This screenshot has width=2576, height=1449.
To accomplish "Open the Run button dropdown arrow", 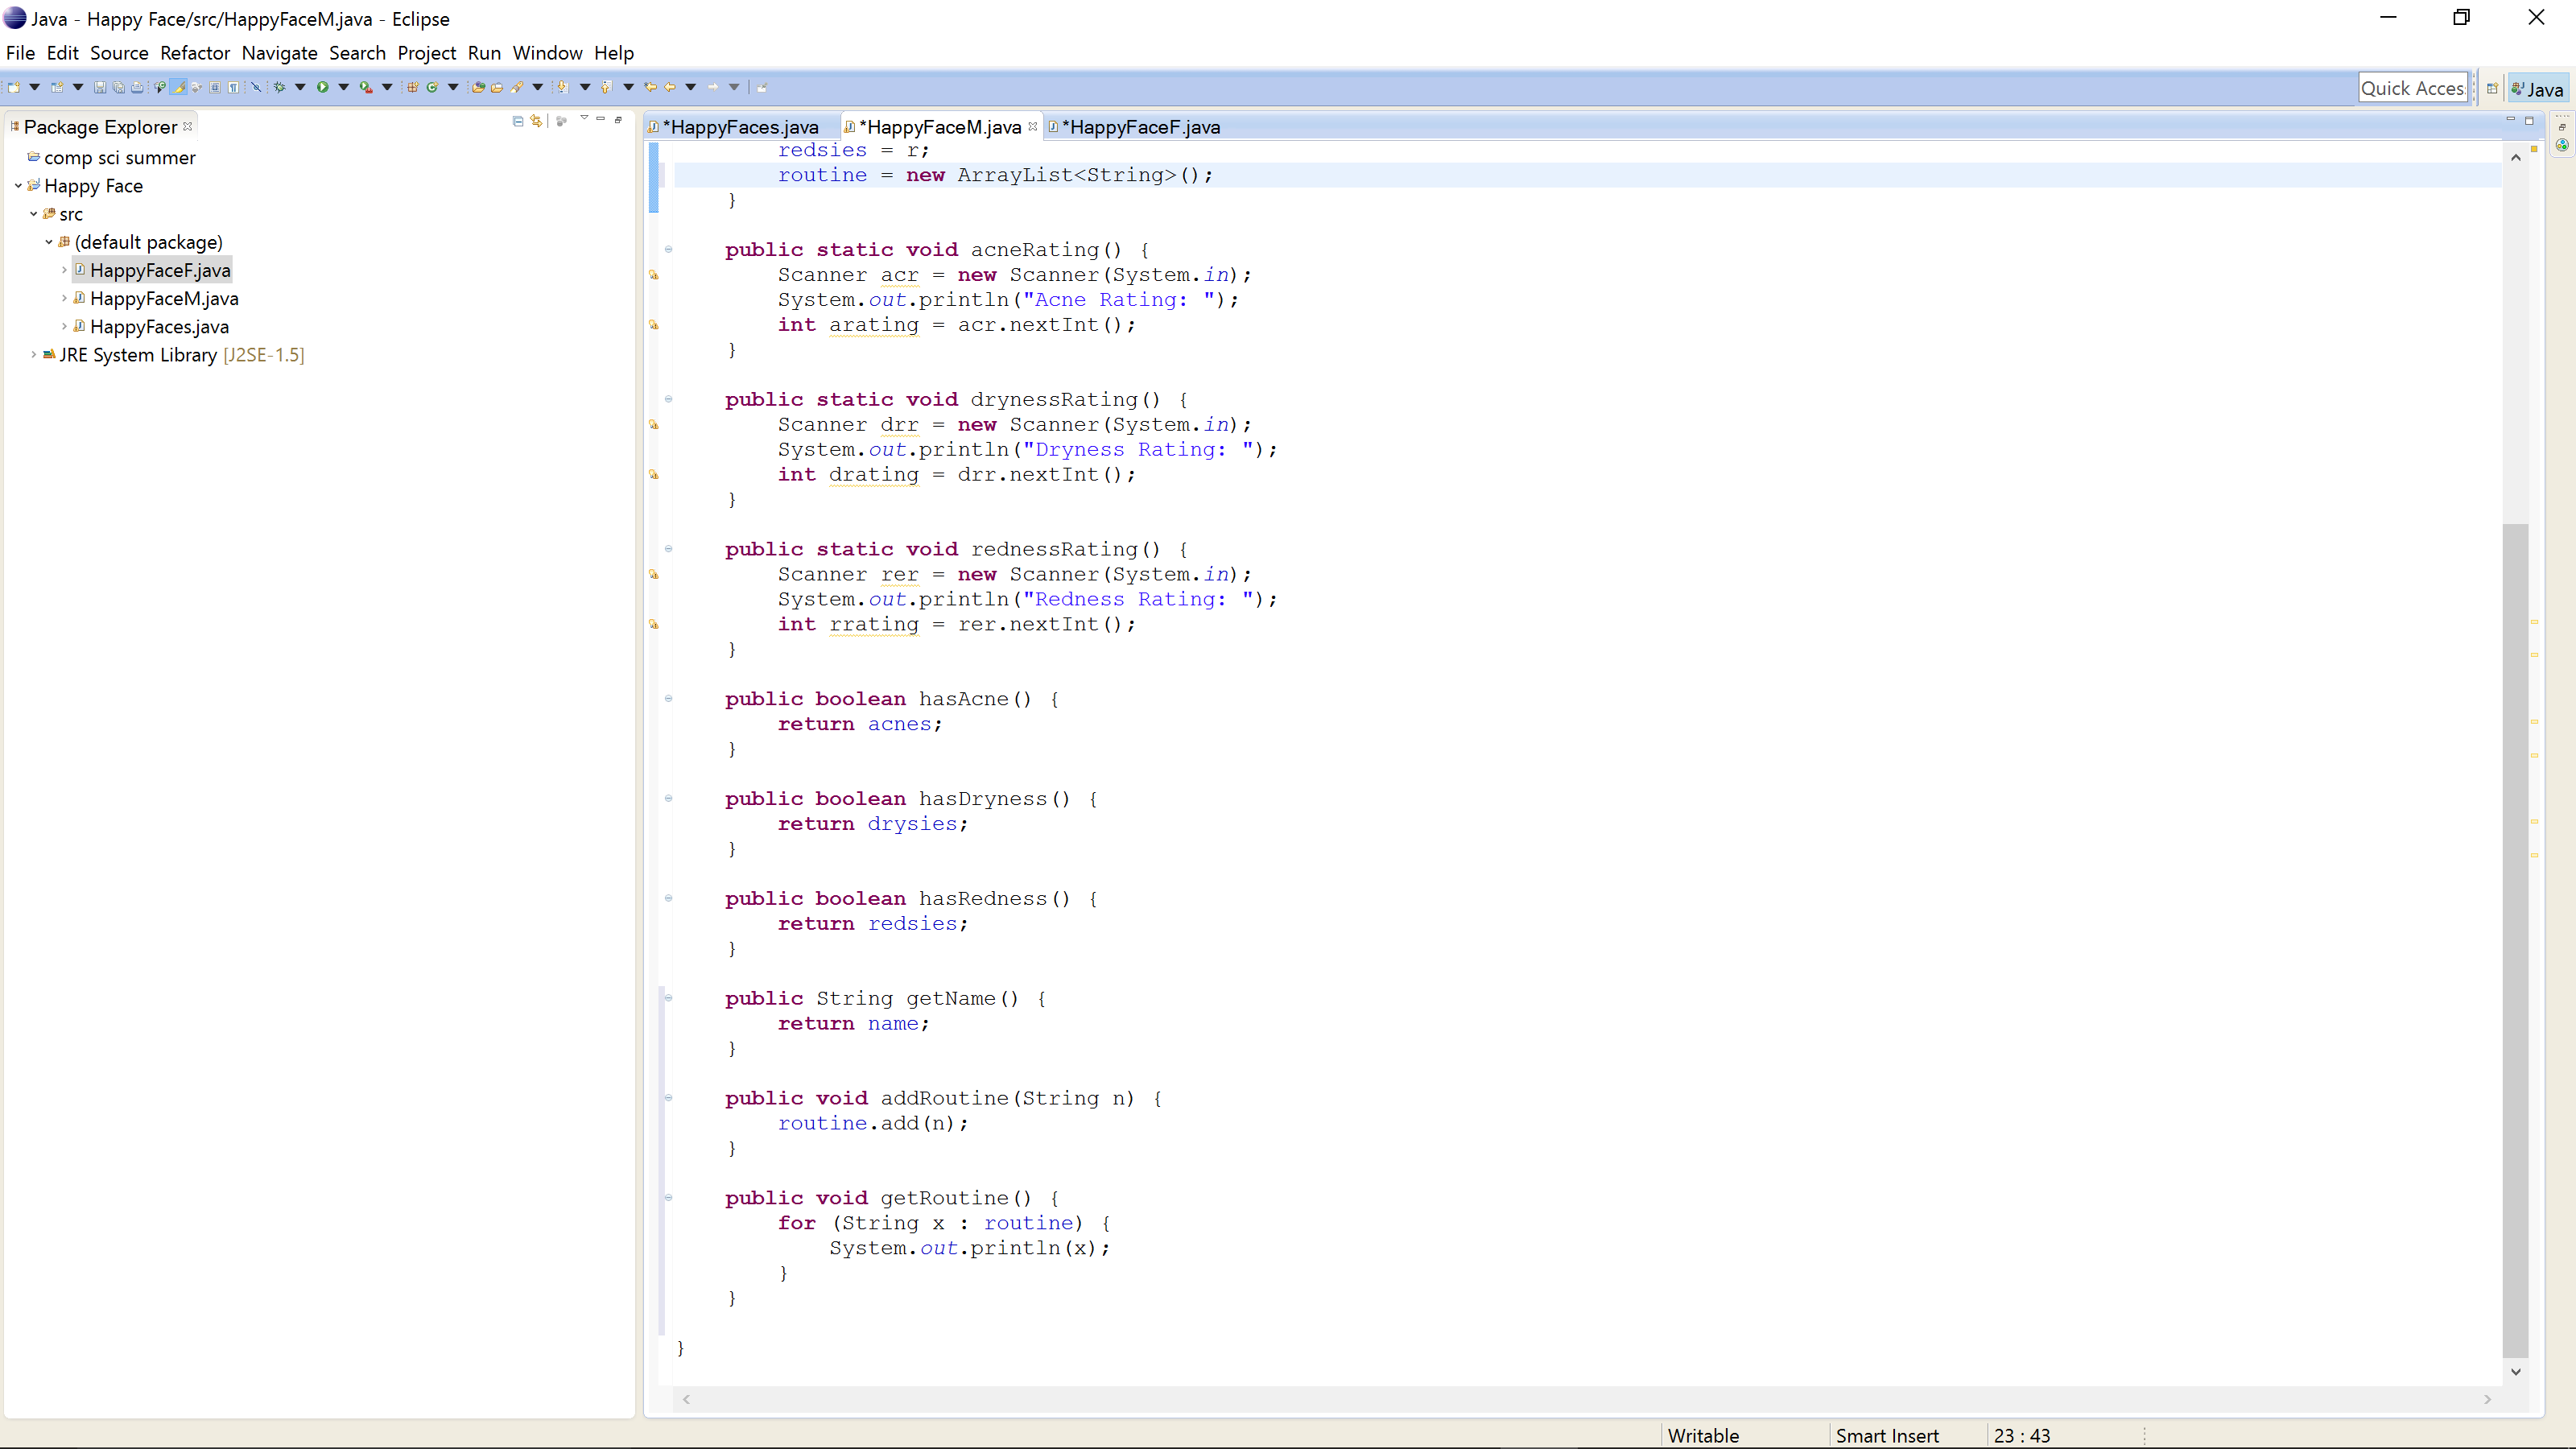I will pyautogui.click(x=344, y=88).
